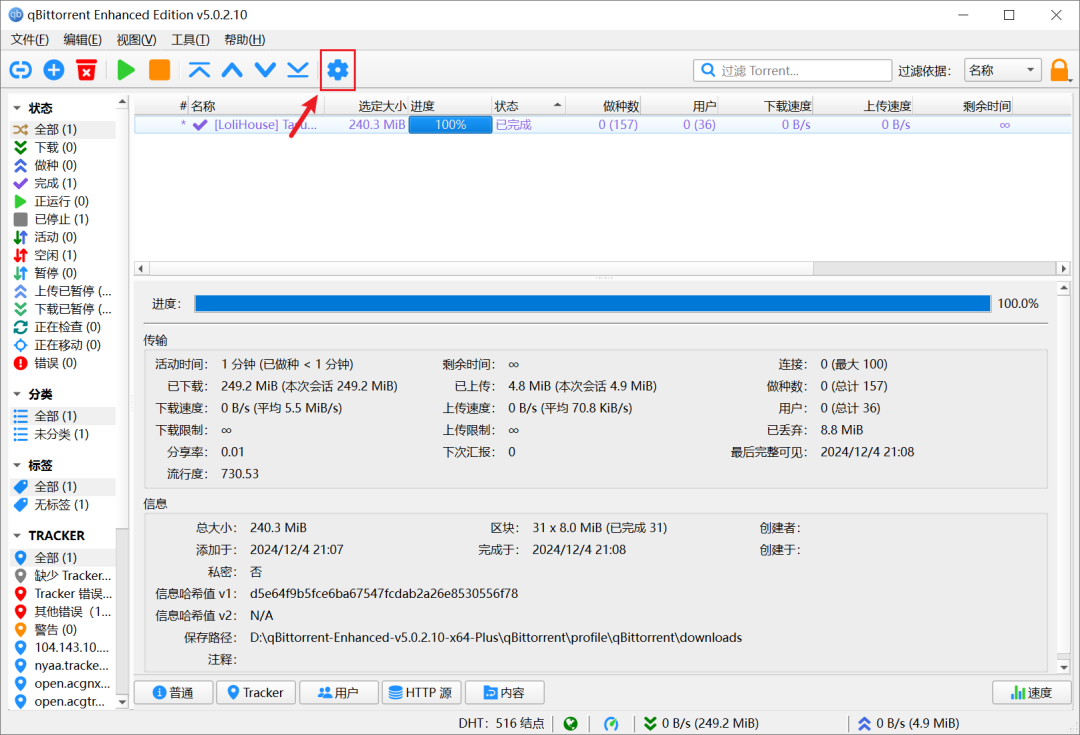
Task: Click the download speed status 0 B/s (249.2 MiB)
Action: tap(701, 723)
